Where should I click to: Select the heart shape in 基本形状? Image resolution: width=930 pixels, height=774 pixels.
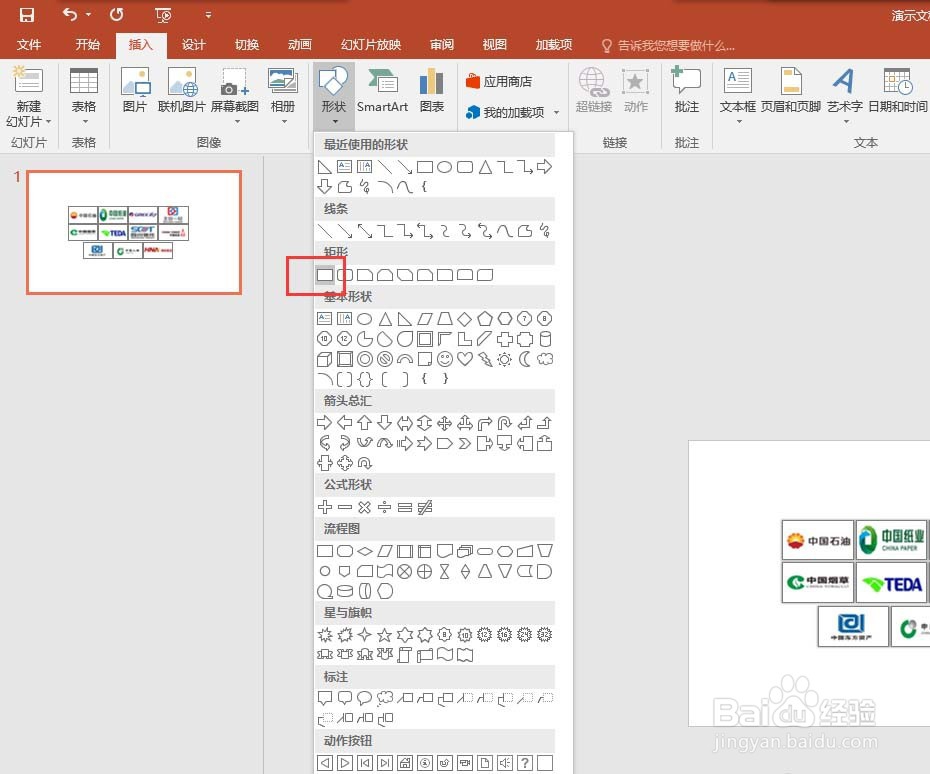464,359
